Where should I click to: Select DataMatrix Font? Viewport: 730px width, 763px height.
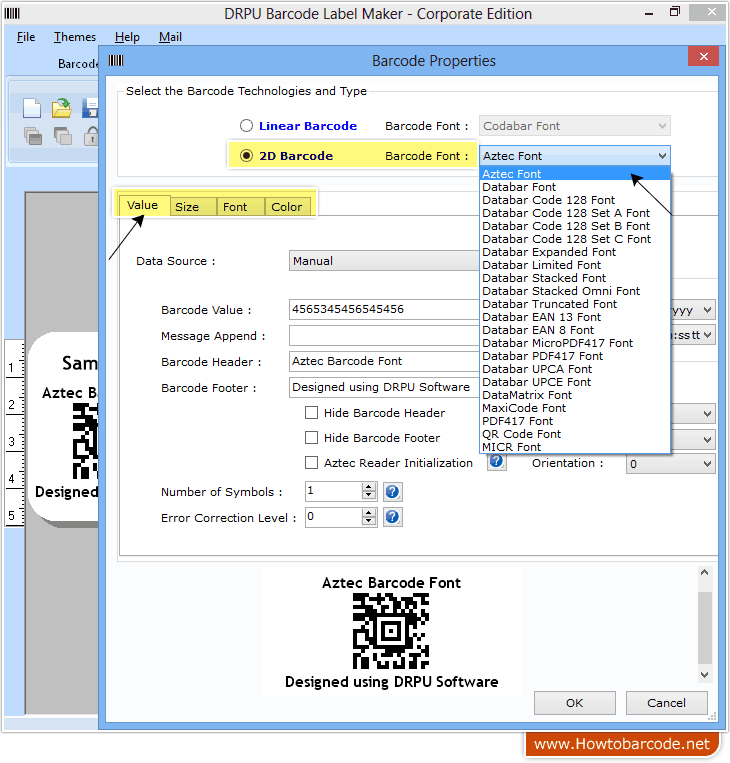click(x=575, y=395)
